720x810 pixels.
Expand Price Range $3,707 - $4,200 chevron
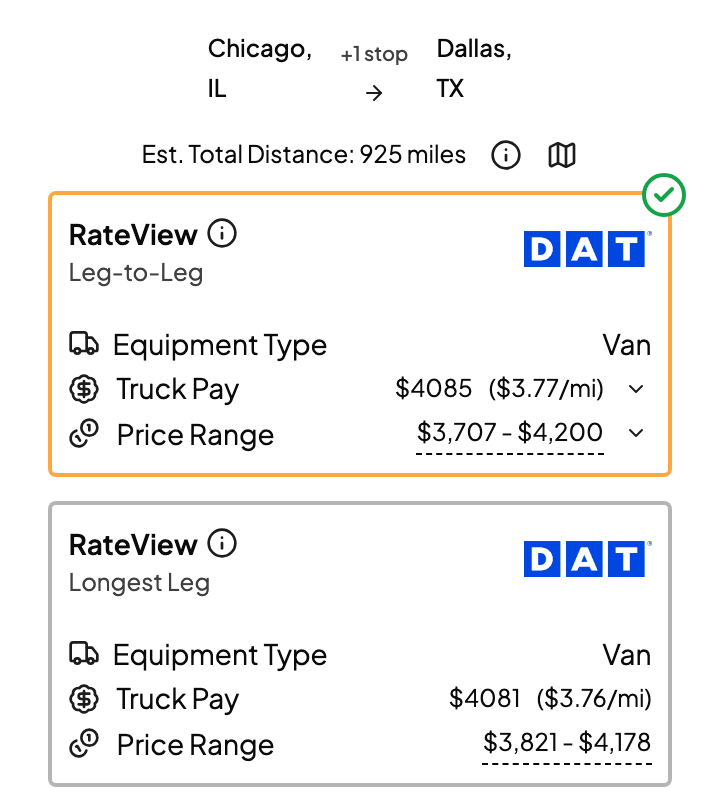tap(636, 433)
